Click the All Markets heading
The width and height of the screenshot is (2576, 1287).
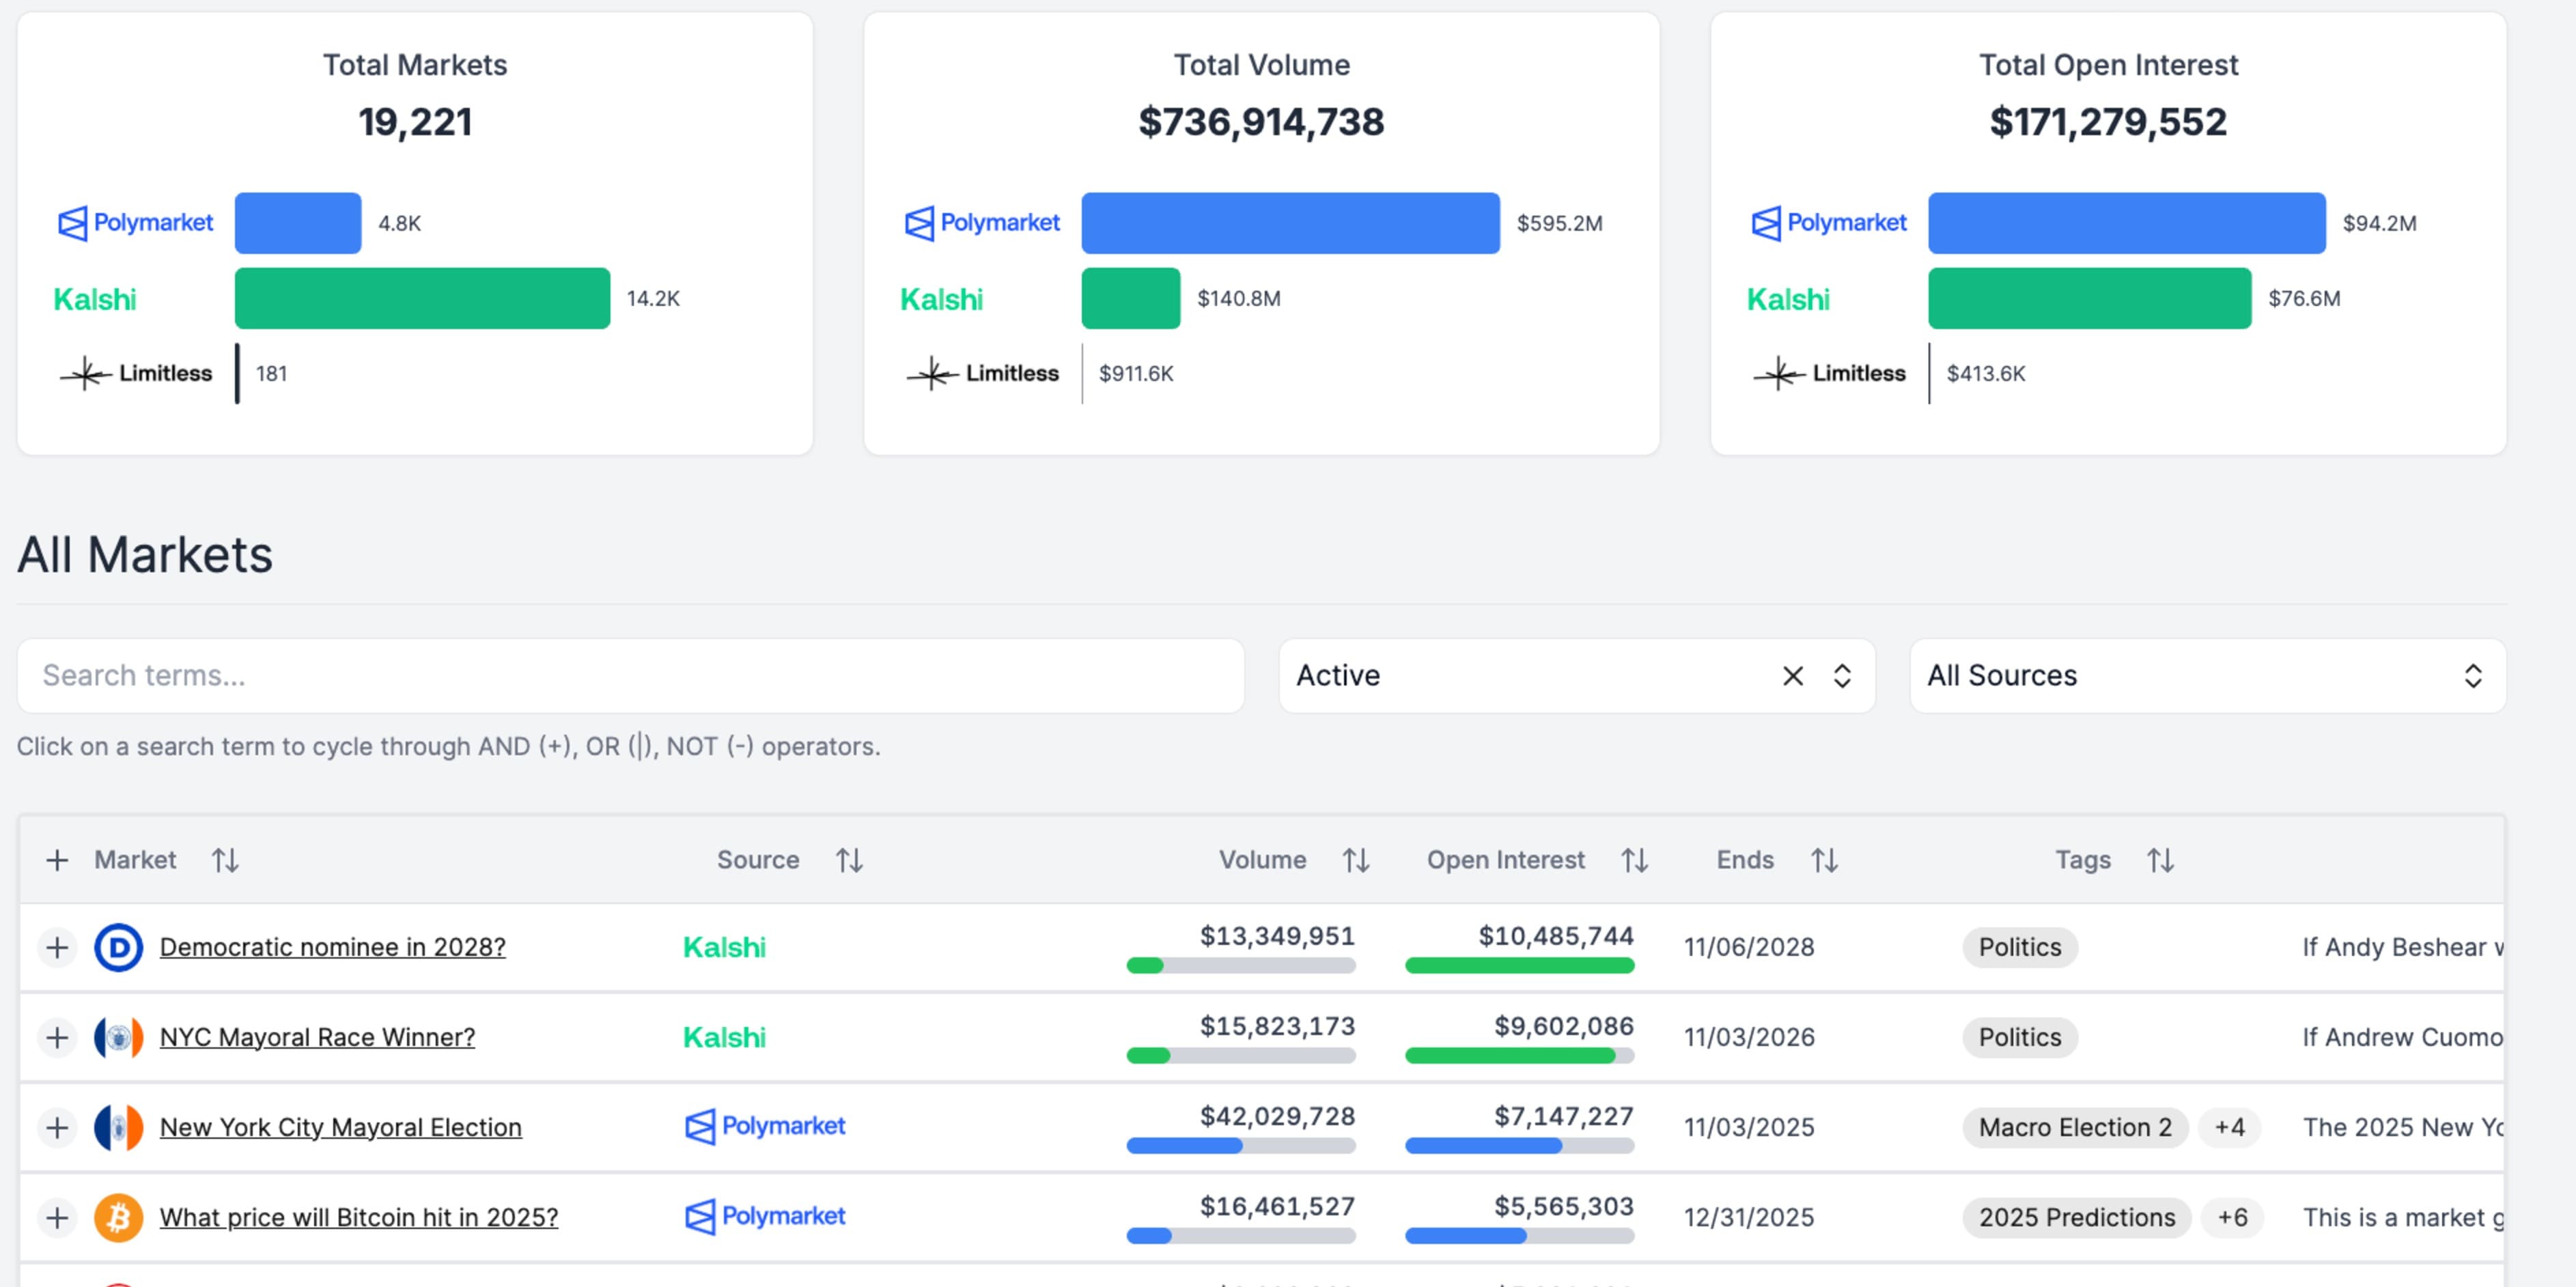[x=145, y=554]
